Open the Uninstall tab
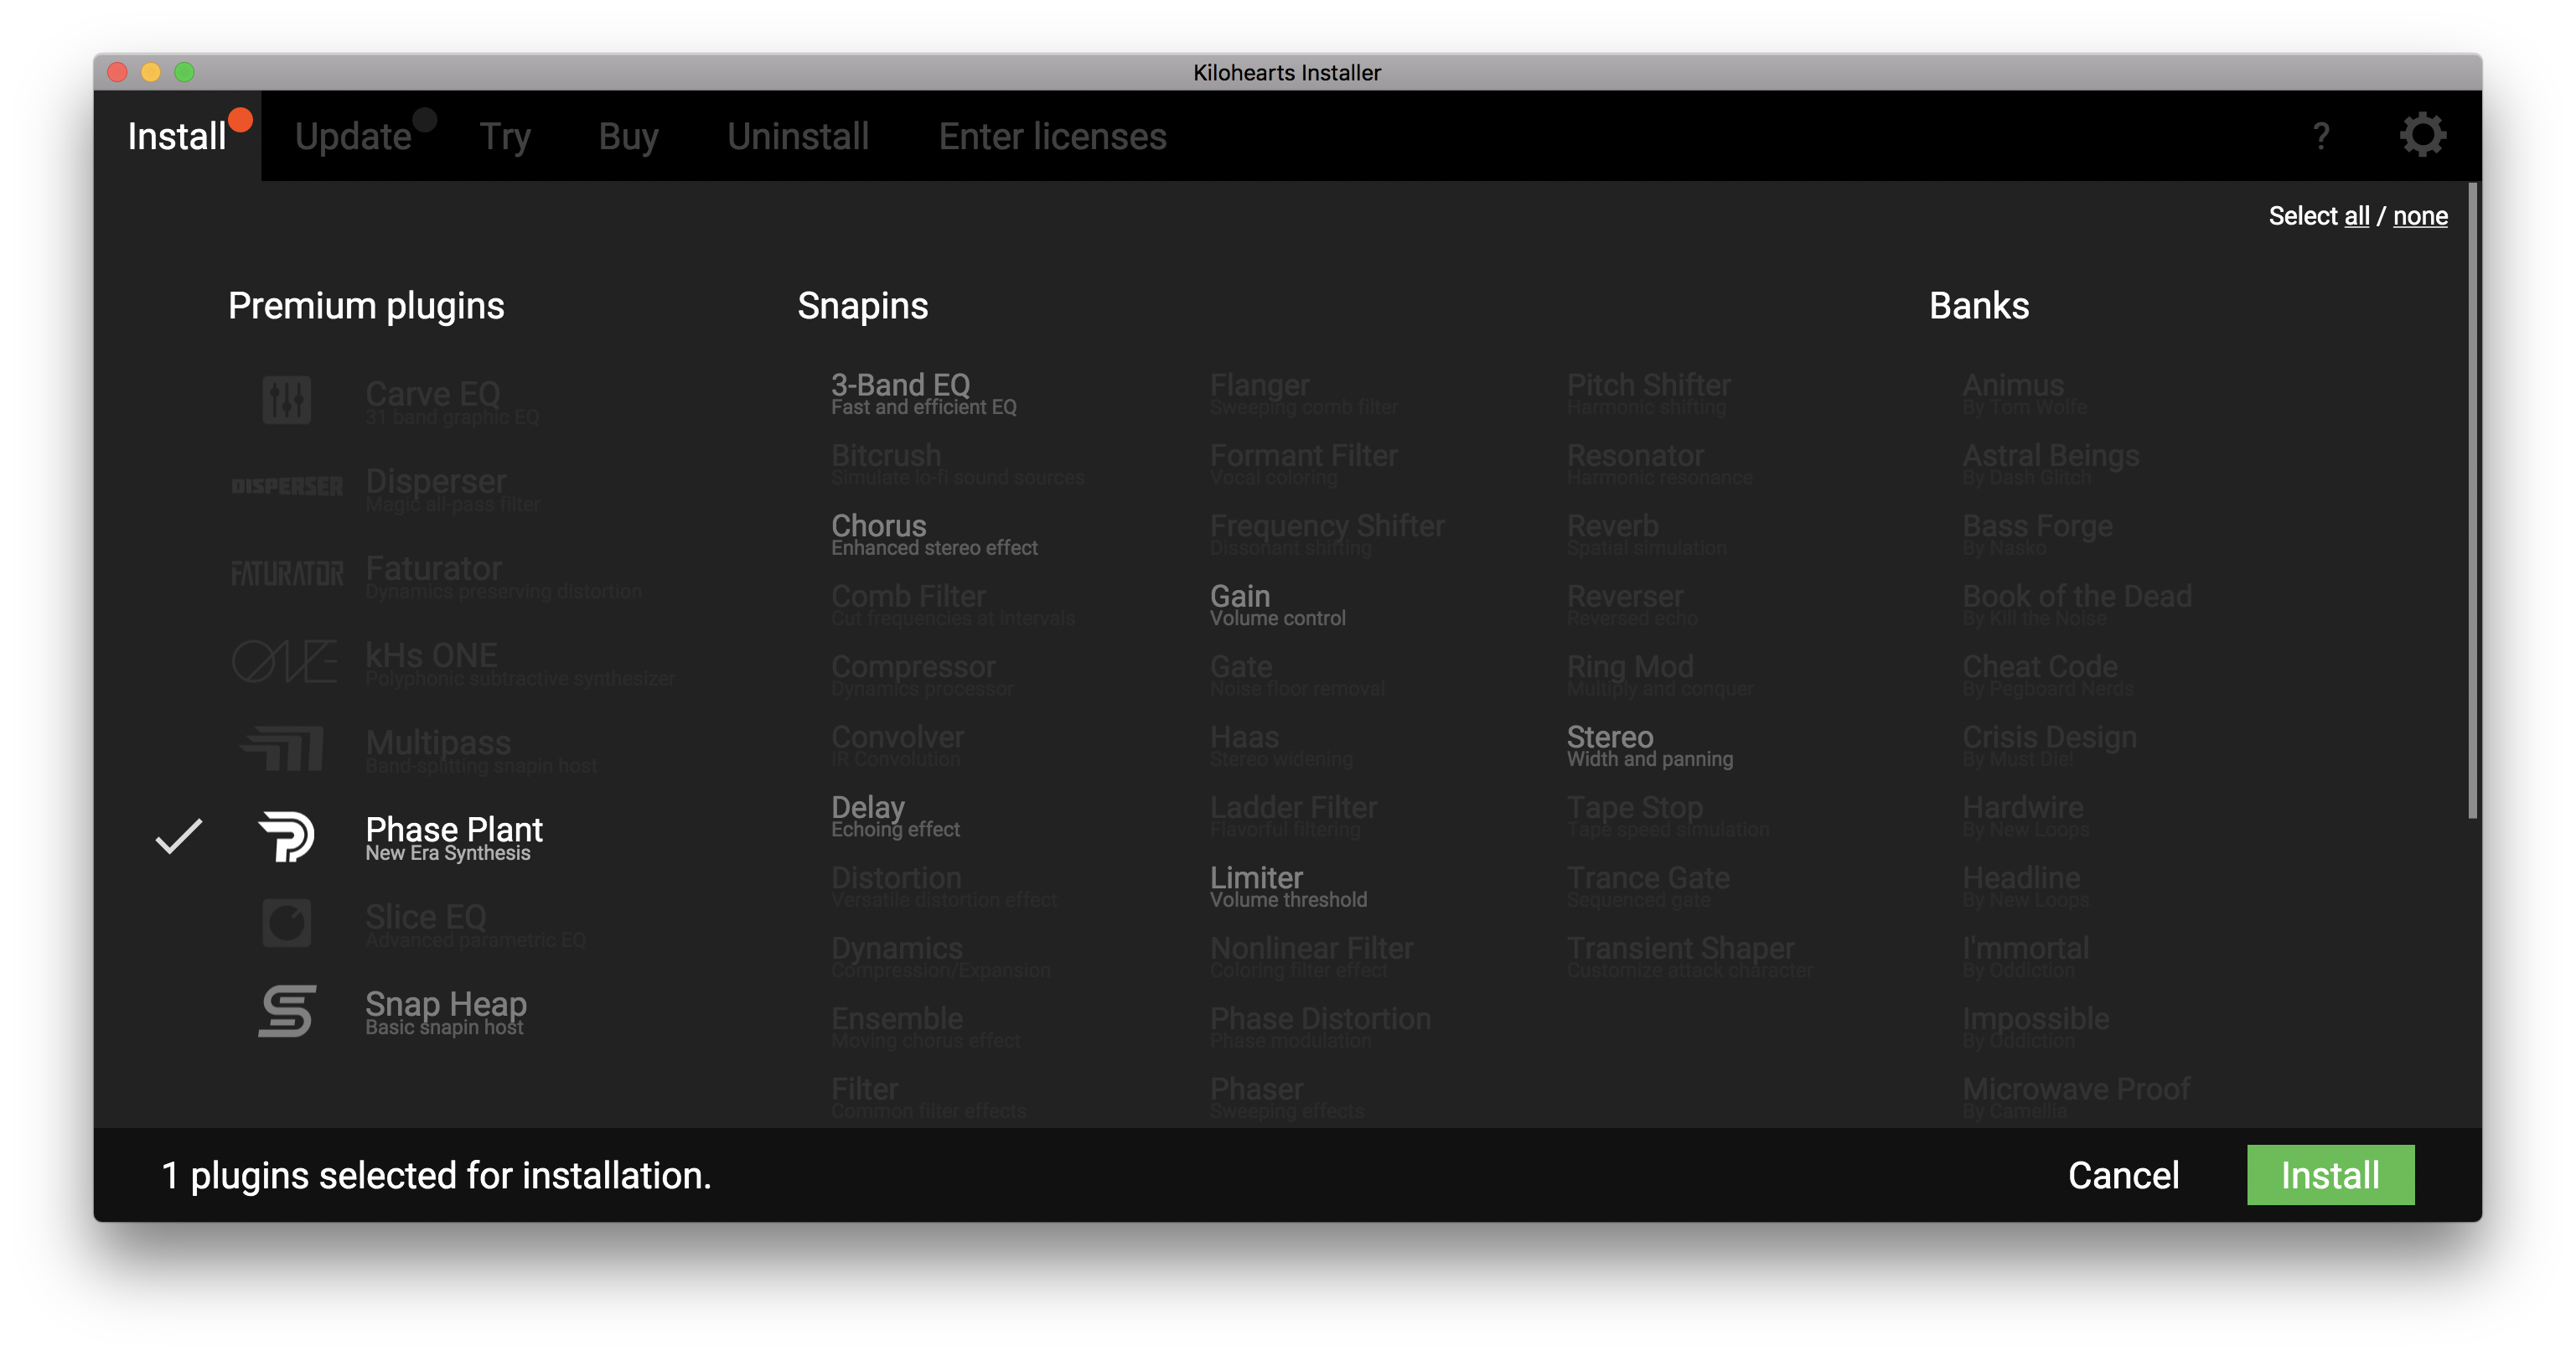This screenshot has height=1356, width=2576. click(x=797, y=136)
